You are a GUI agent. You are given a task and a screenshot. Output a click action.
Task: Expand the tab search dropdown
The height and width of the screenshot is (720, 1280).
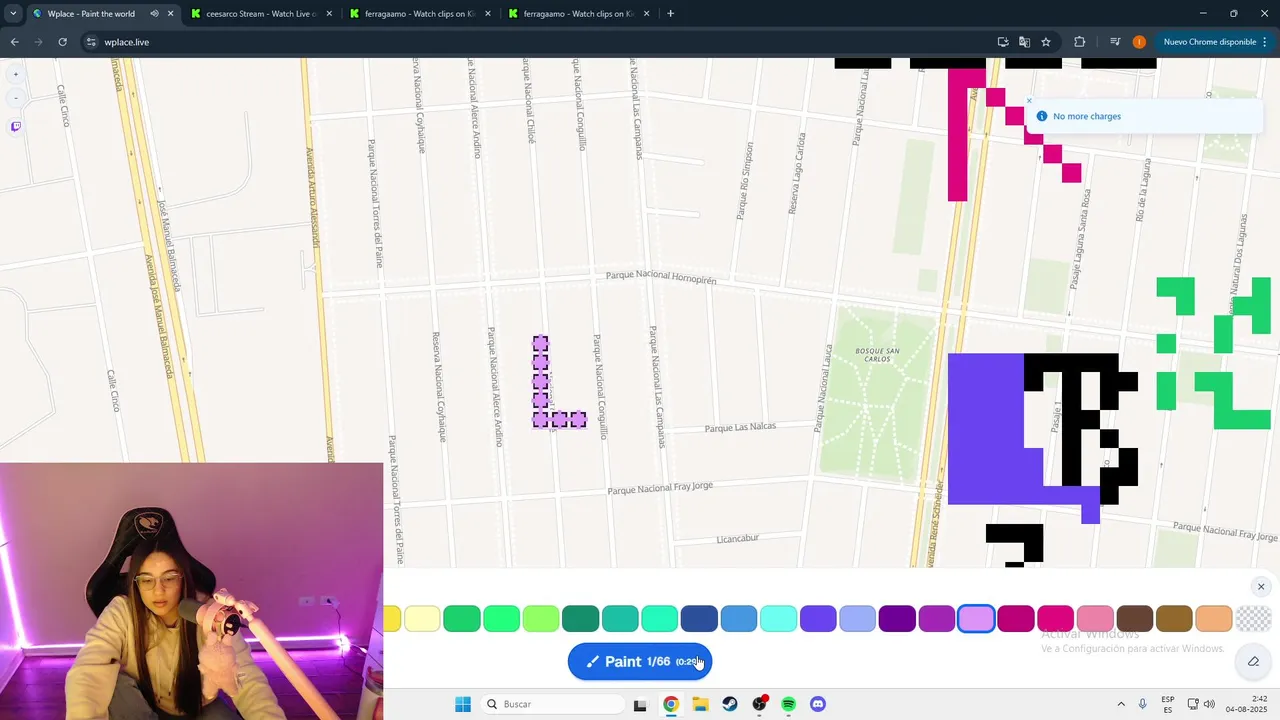click(x=13, y=14)
